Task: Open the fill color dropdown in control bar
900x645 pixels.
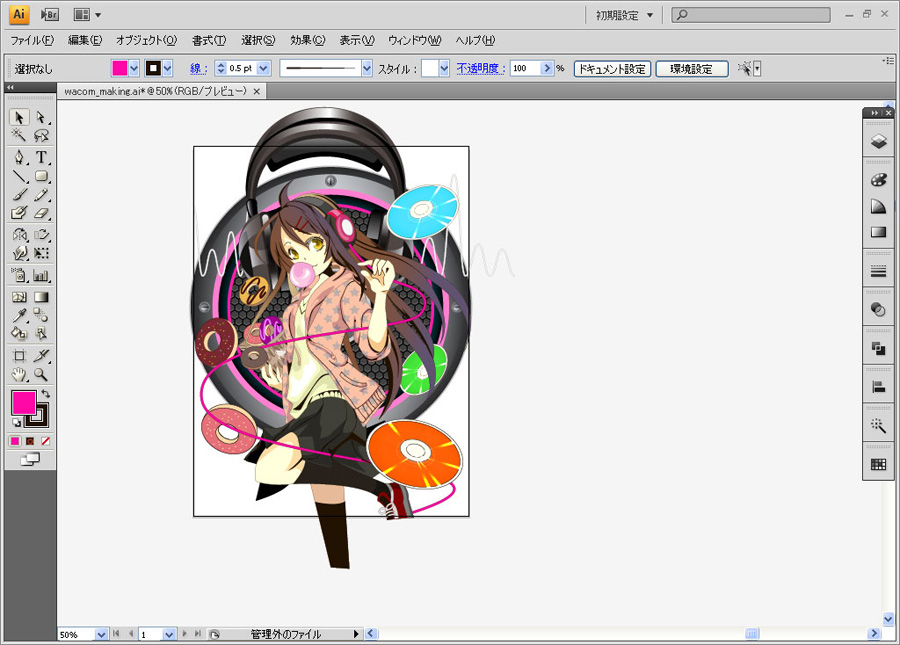Action: (134, 68)
